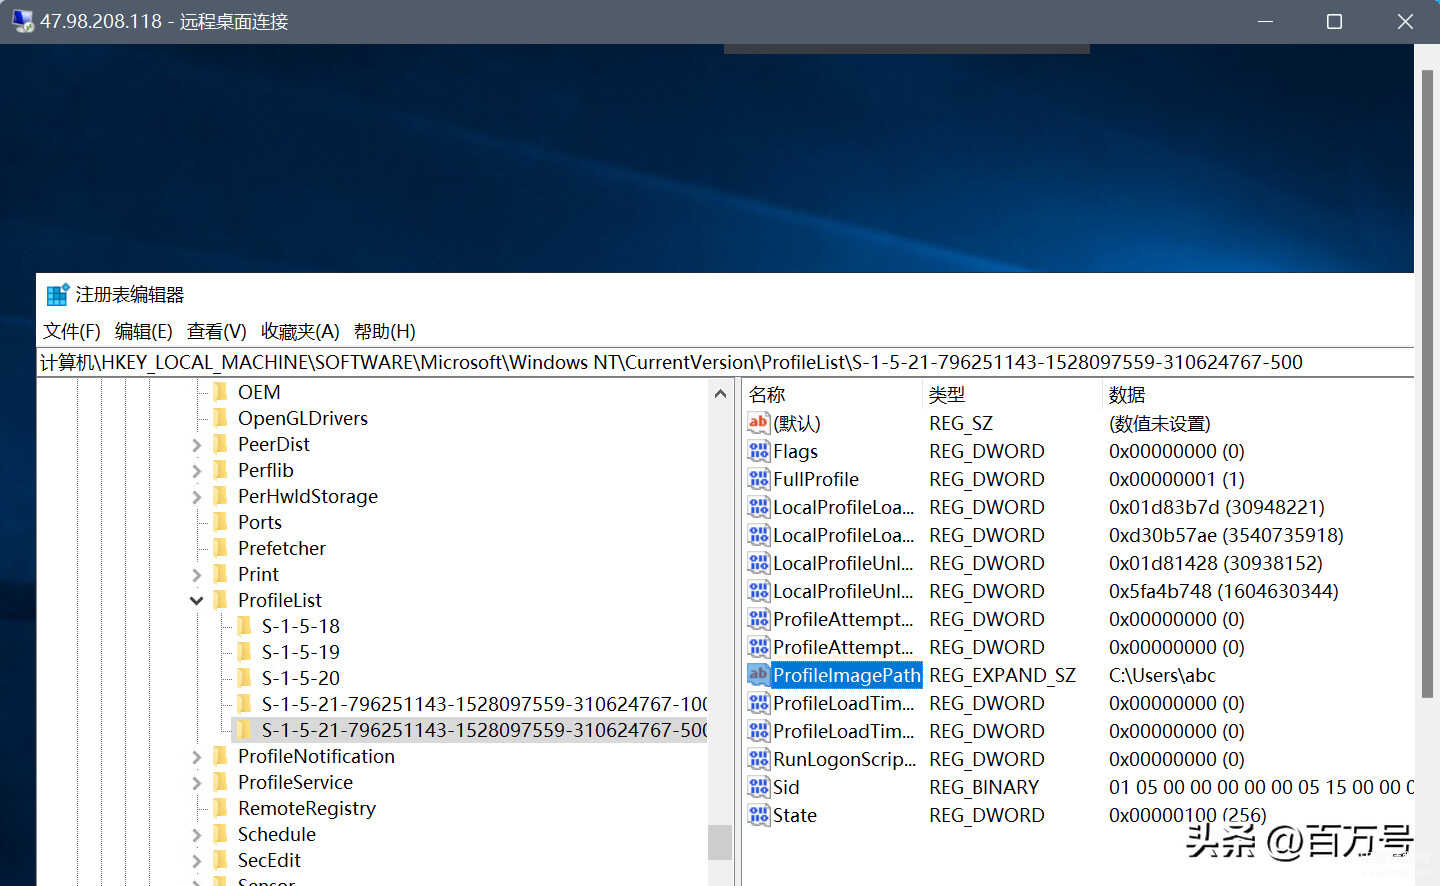
Task: Select the S-1-5-18 folder icon
Action: coord(244,626)
